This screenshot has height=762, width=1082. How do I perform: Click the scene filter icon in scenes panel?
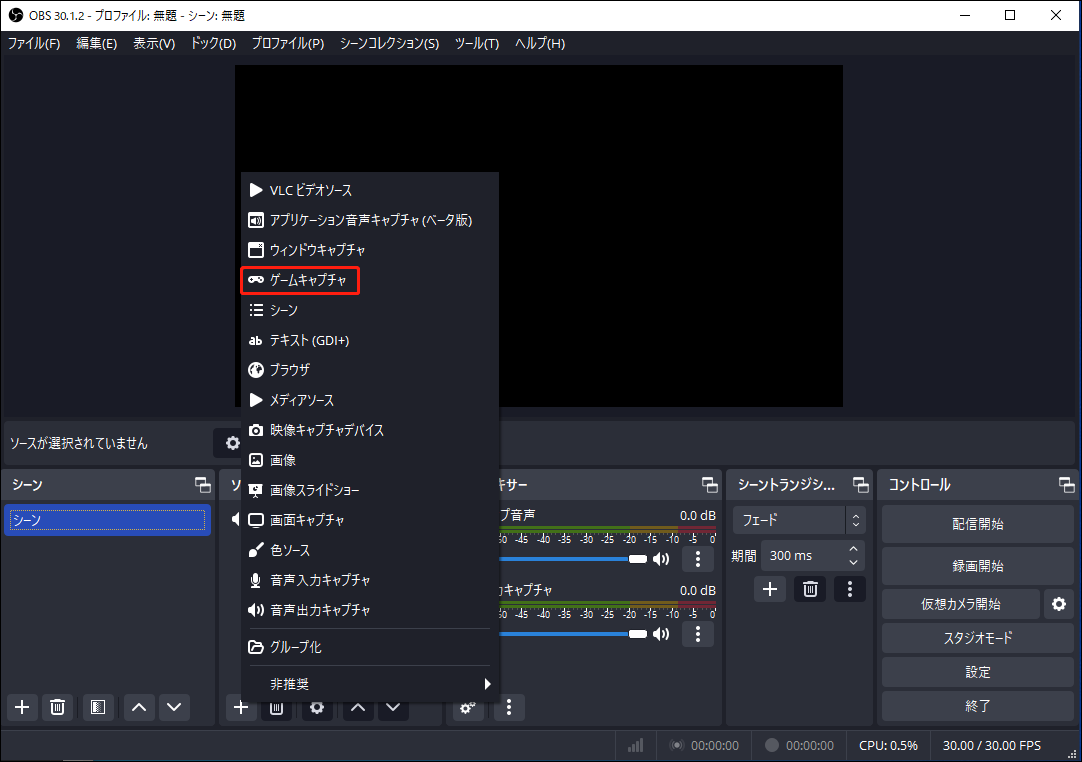(97, 707)
